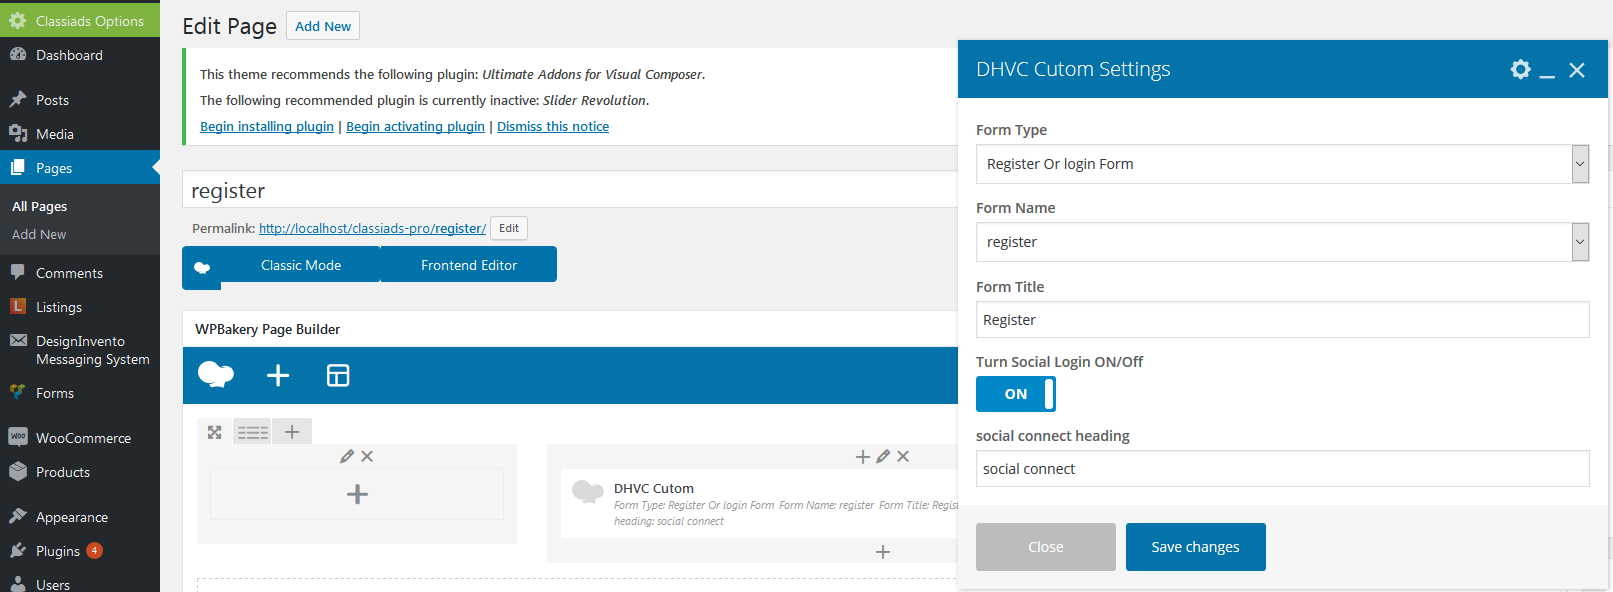1613x592 pixels.
Task: Close the DHVC Cutom Settings panel with X
Action: [x=1577, y=70]
